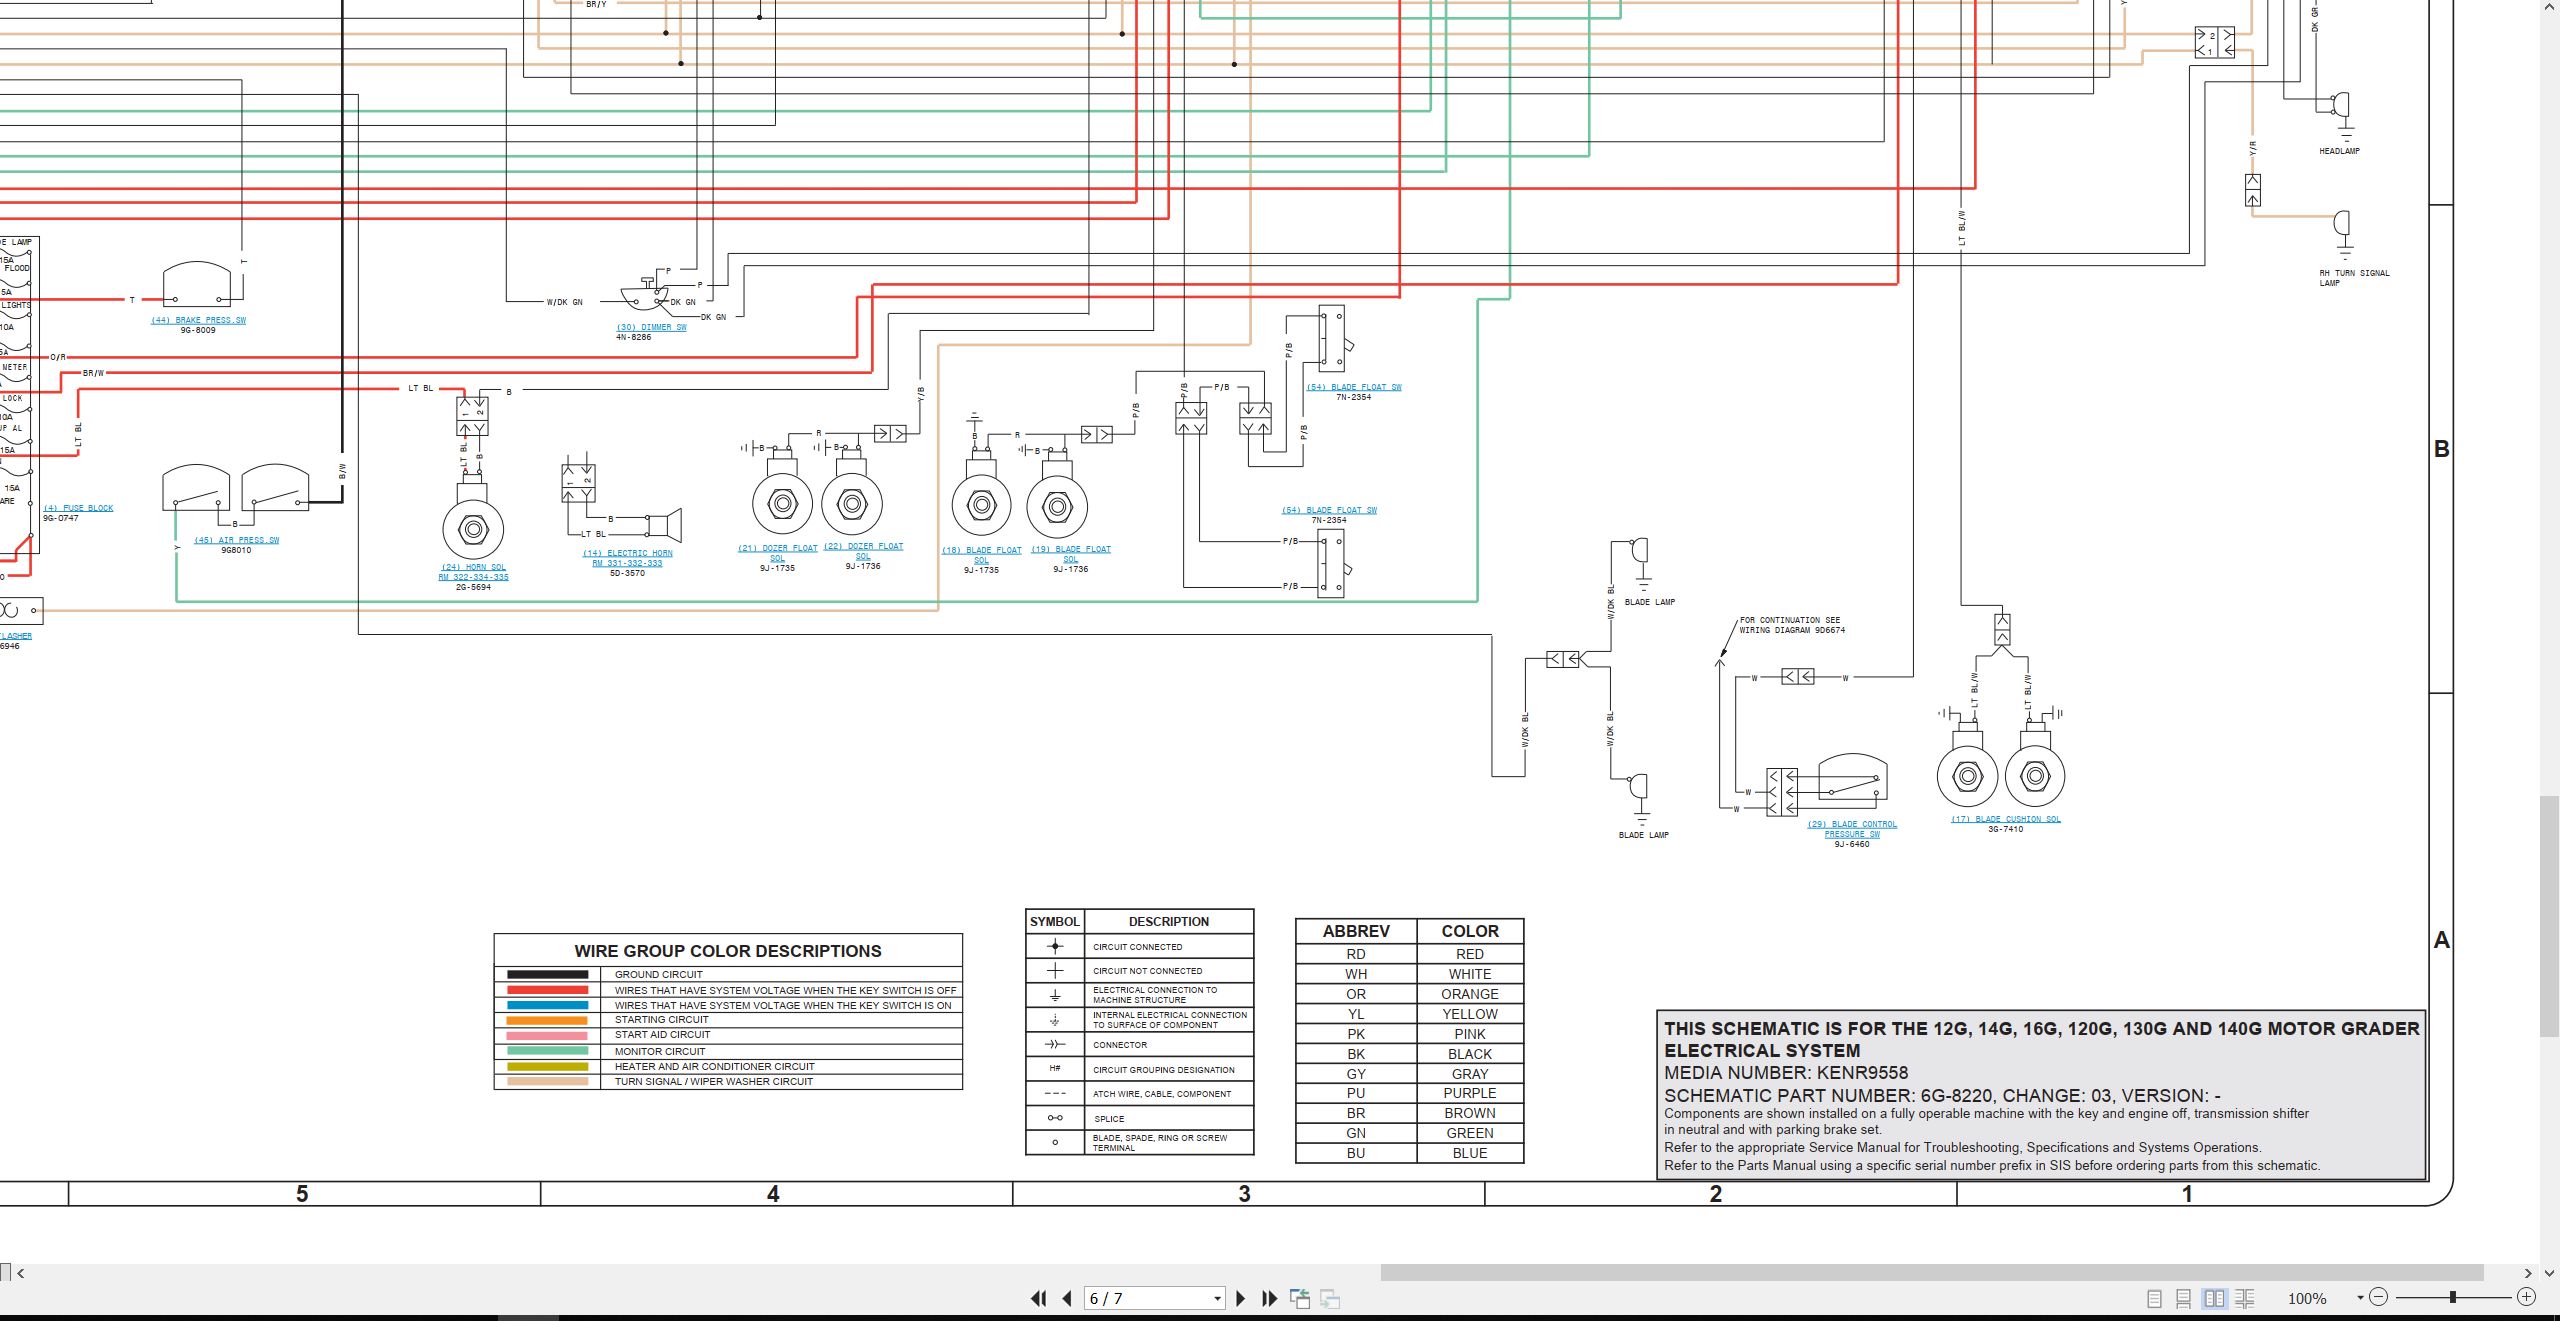Click the orange STARTING CIRCUIT color swatch
This screenshot has width=2560, height=1321.
547,1020
